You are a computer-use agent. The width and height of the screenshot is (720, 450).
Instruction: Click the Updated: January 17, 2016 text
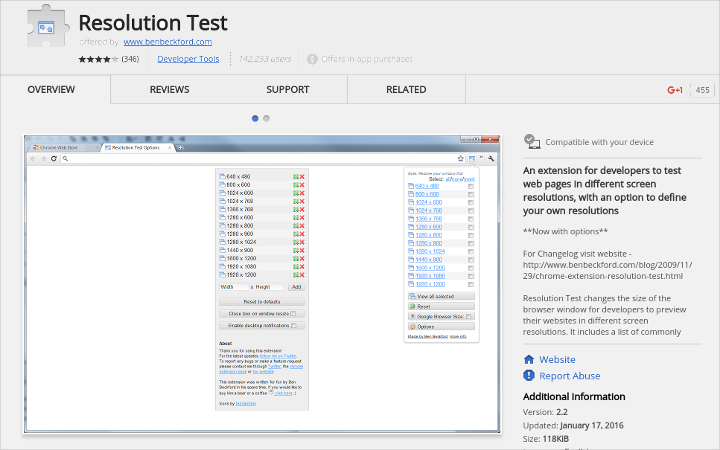click(x=573, y=425)
